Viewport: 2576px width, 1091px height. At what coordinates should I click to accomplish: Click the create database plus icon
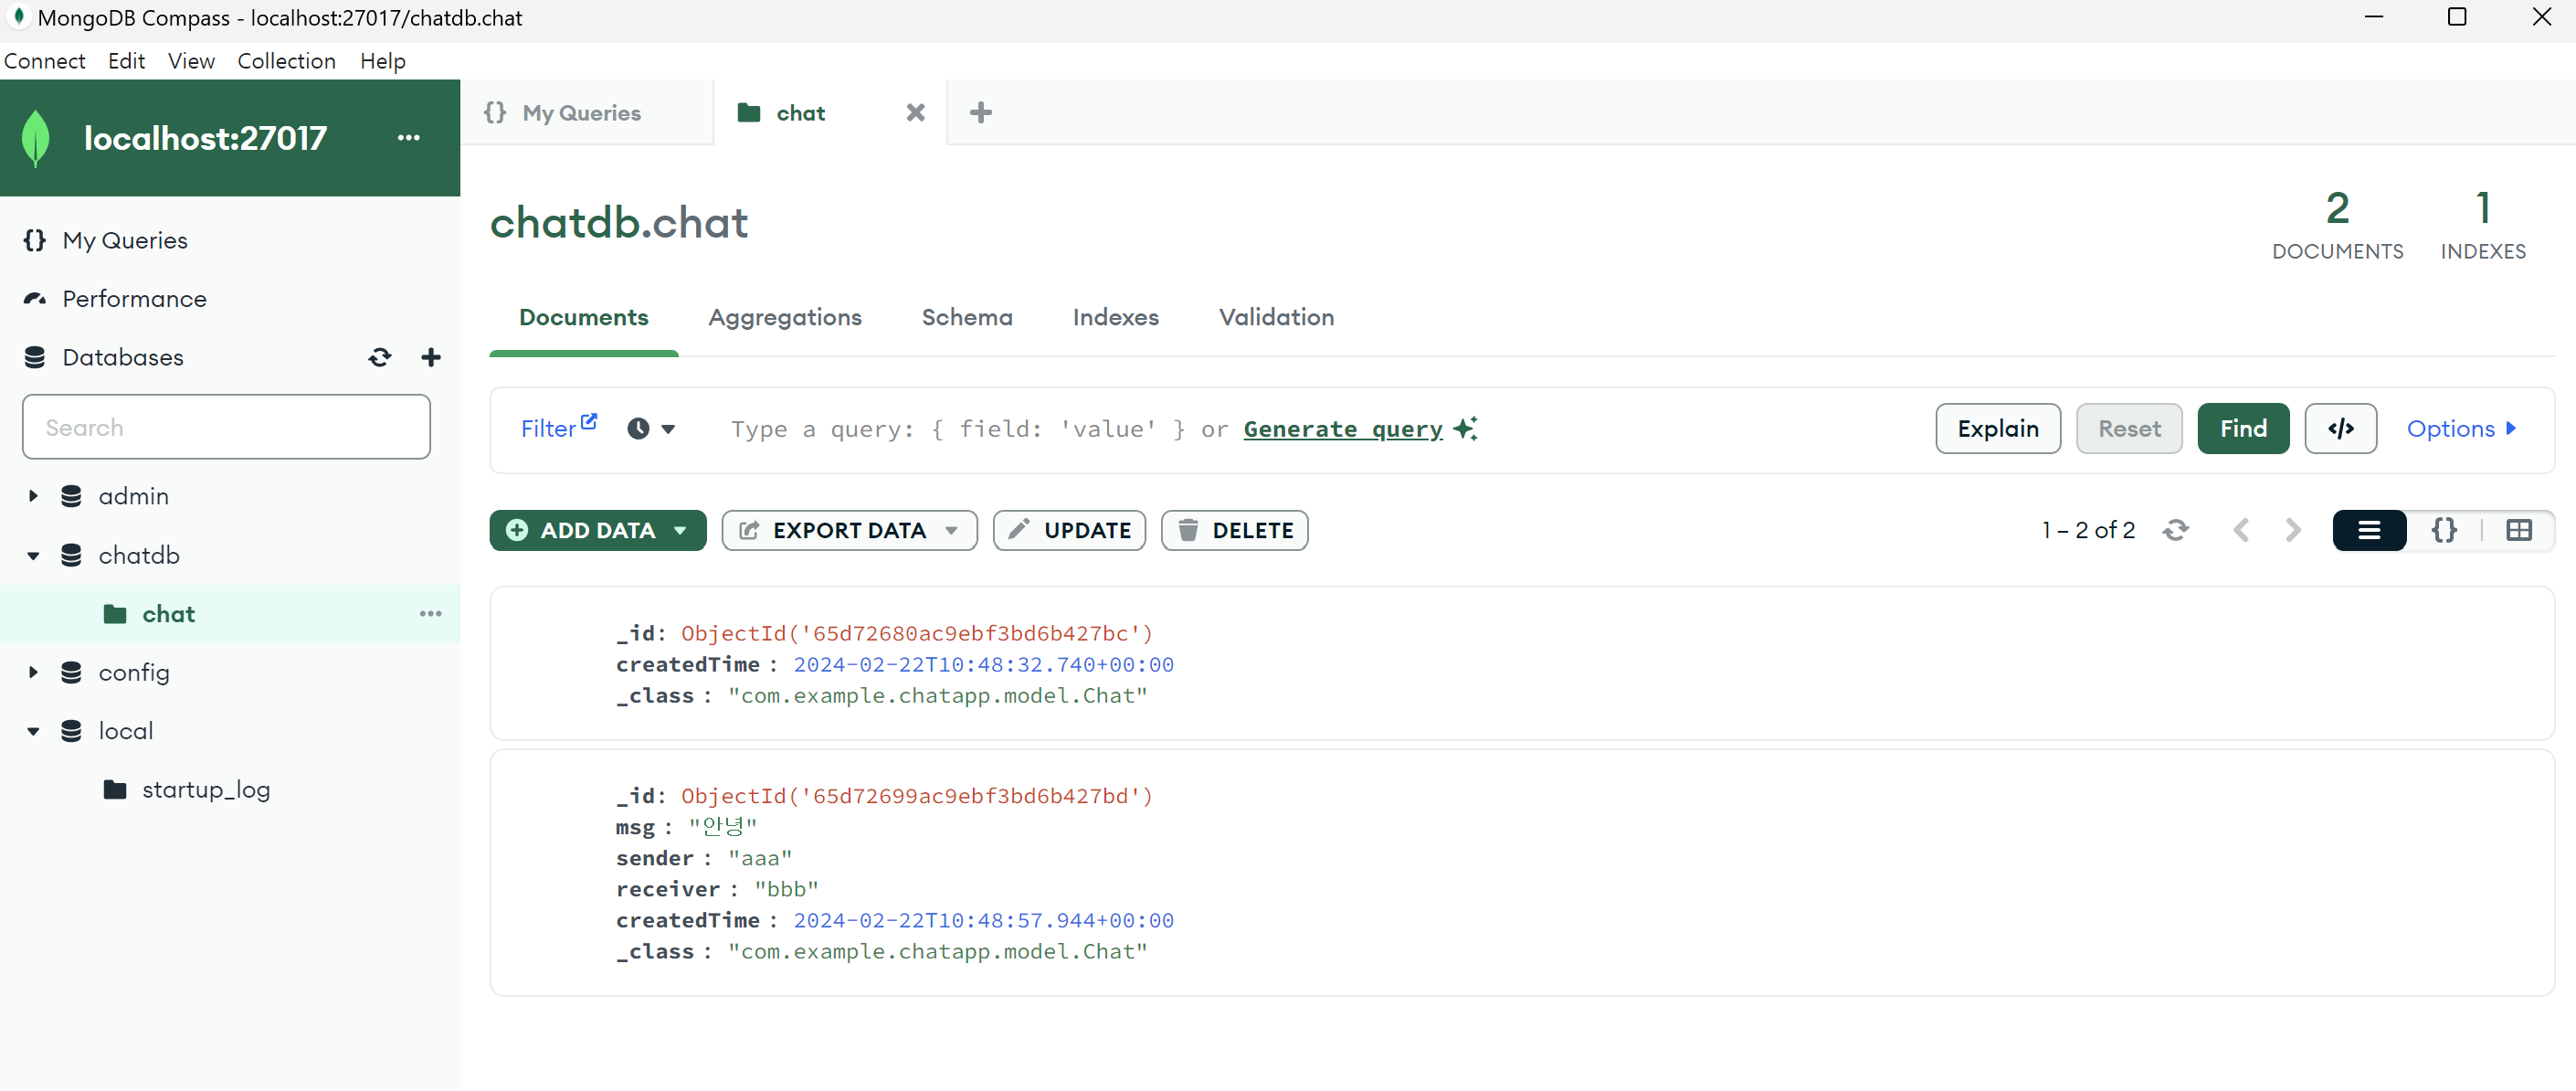pyautogui.click(x=431, y=357)
